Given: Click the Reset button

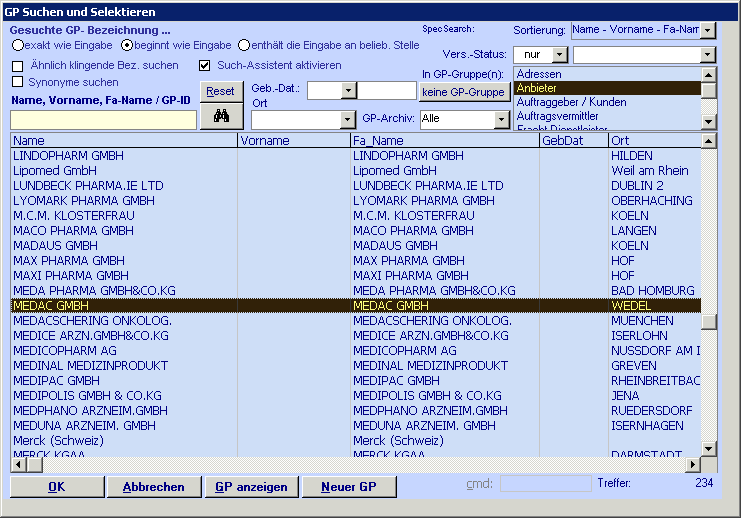Looking at the screenshot, I should click(222, 91).
